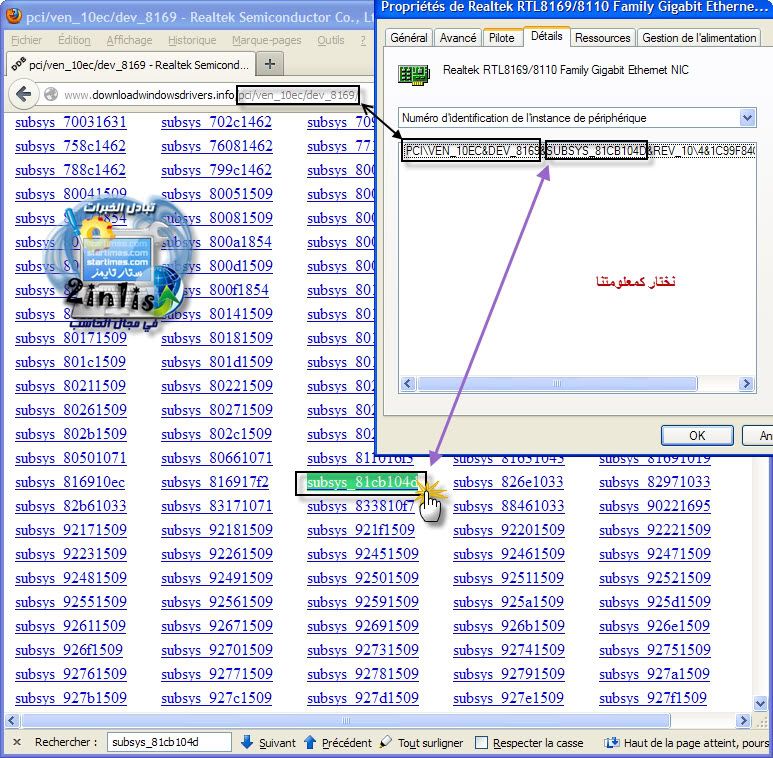Open the subsys_833810f7 link
The image size is (773, 758).
(361, 506)
